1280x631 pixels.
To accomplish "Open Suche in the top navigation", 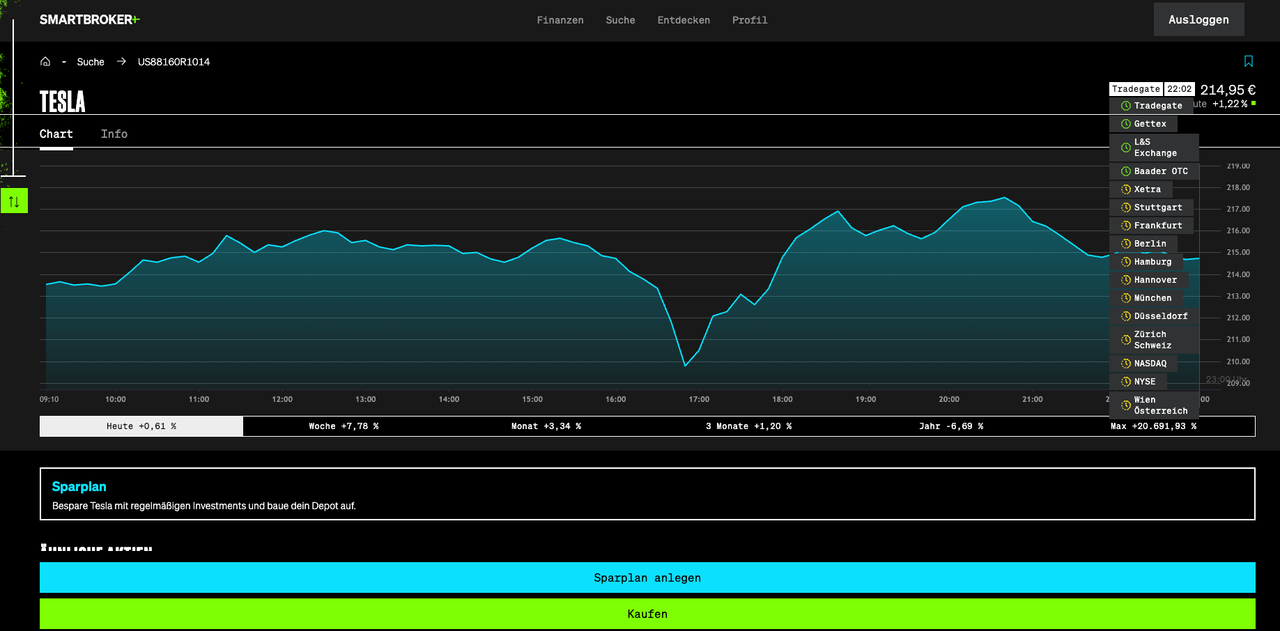I will [x=620, y=20].
